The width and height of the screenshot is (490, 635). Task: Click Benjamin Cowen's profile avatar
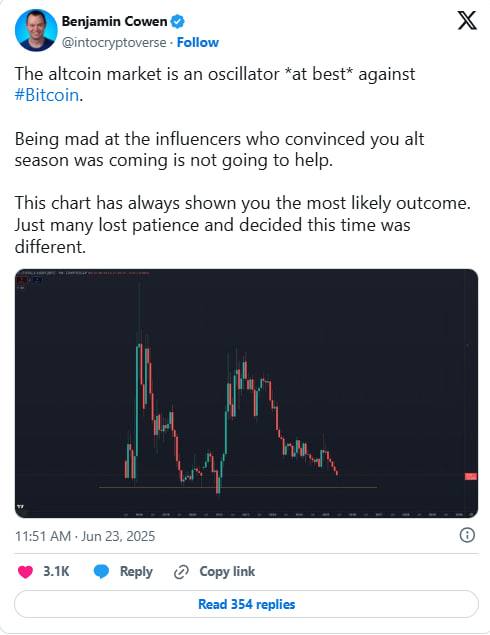[36, 30]
